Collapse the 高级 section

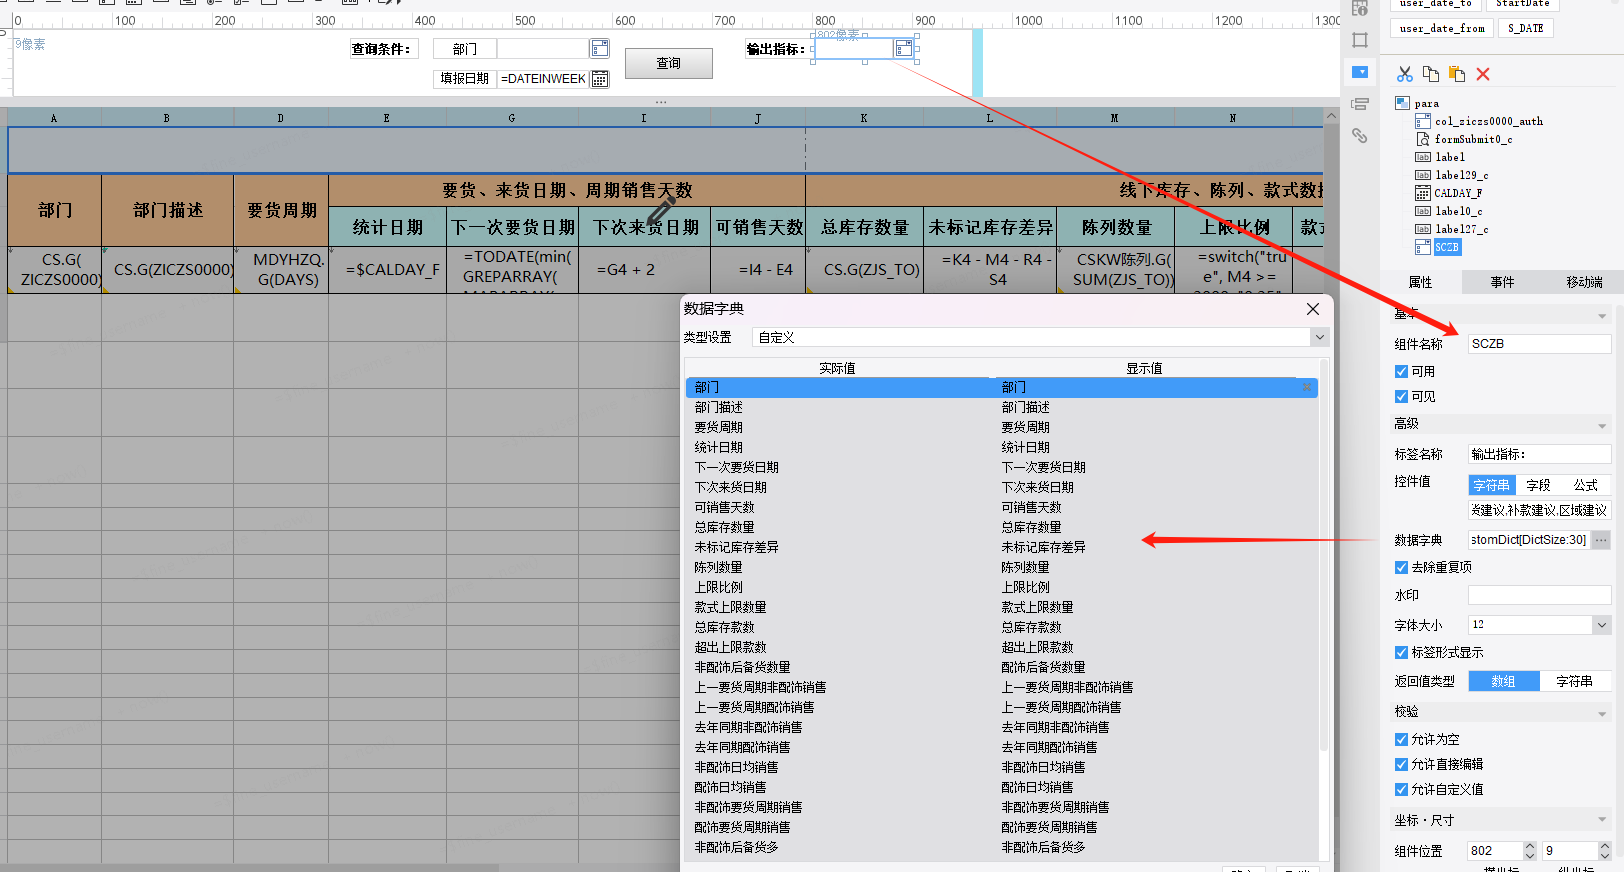coord(1602,426)
